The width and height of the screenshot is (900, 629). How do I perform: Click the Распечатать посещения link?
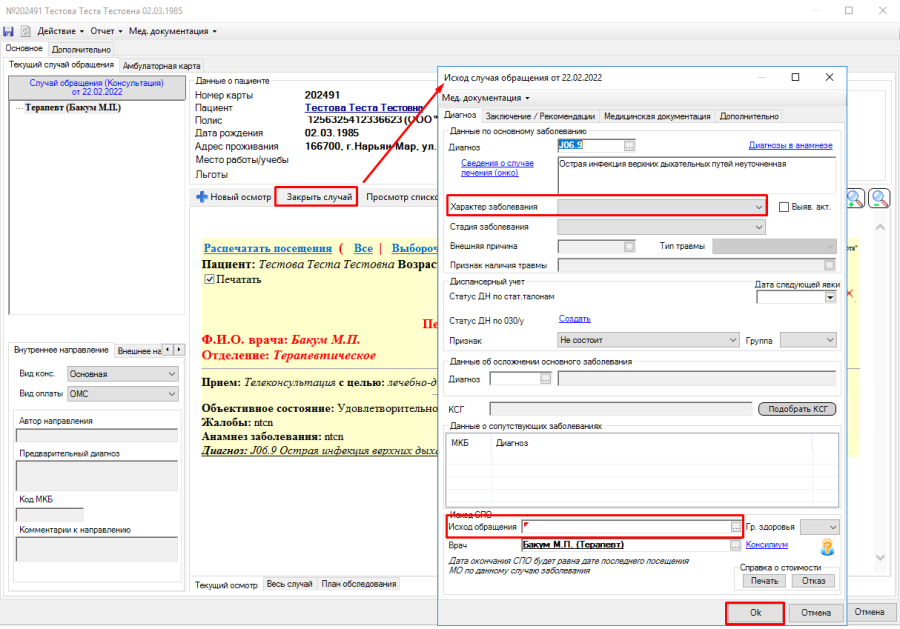[x=267, y=248]
